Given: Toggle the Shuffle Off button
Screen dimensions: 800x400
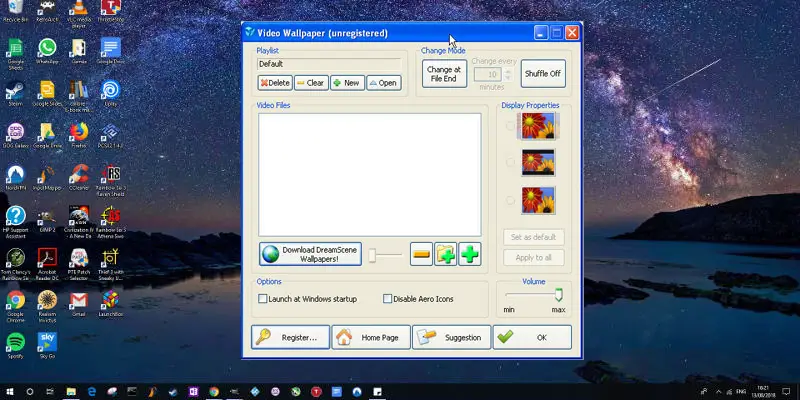Looking at the screenshot, I should point(543,73).
